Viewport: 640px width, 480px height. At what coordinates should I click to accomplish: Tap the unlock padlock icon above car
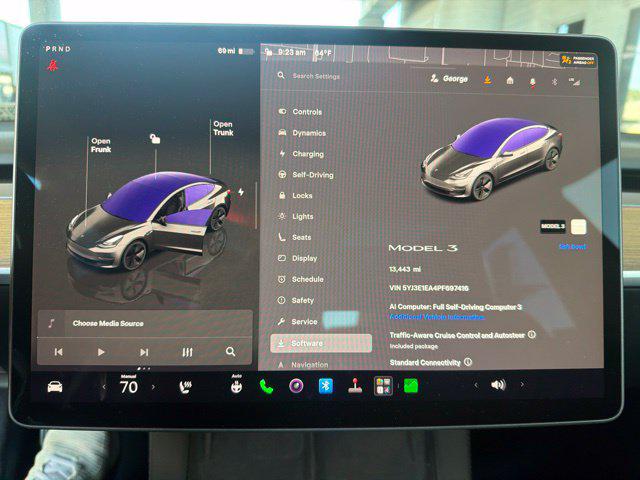pyautogui.click(x=155, y=139)
